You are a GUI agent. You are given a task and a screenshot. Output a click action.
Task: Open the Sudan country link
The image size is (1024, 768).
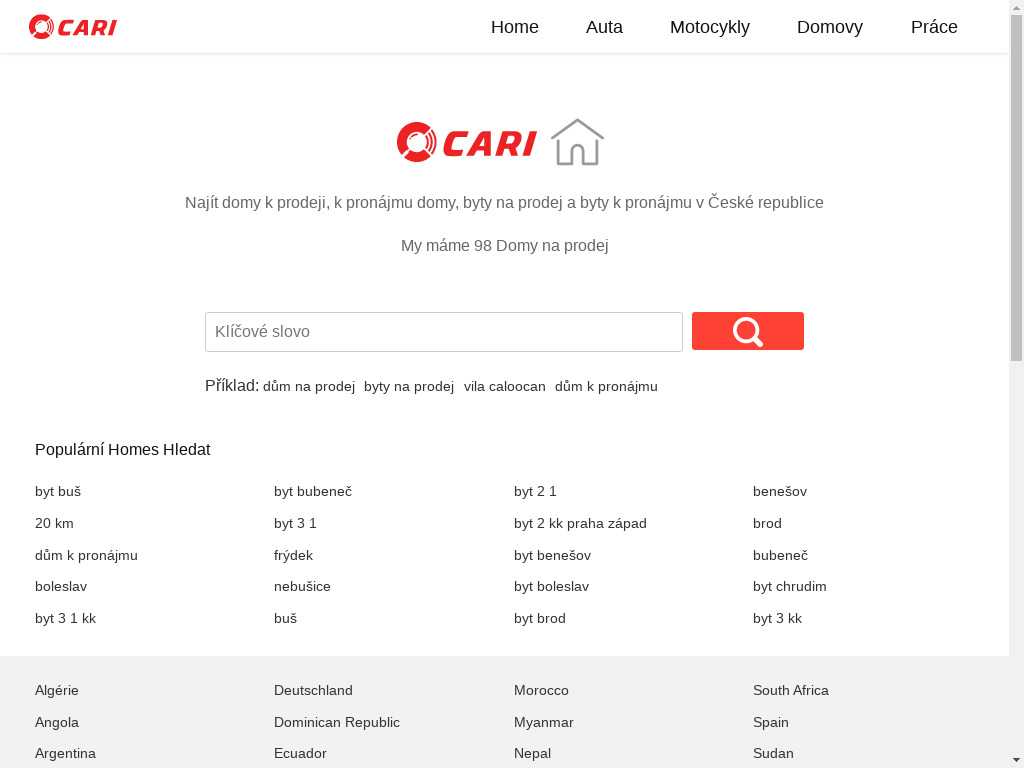(773, 753)
